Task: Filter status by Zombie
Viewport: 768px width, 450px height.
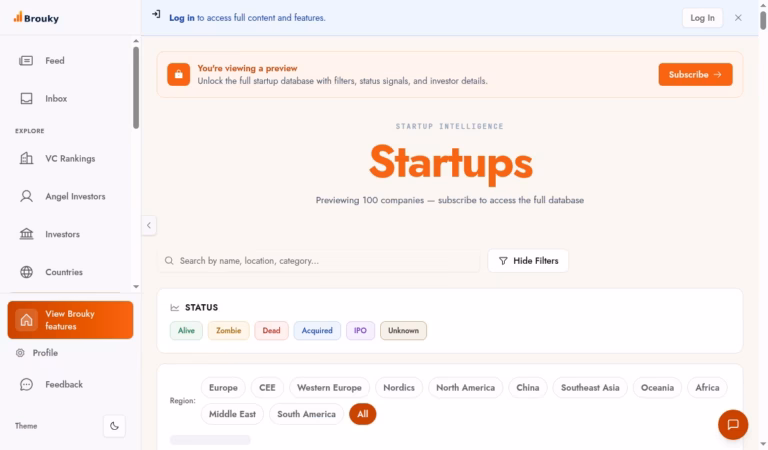Action: pyautogui.click(x=229, y=331)
